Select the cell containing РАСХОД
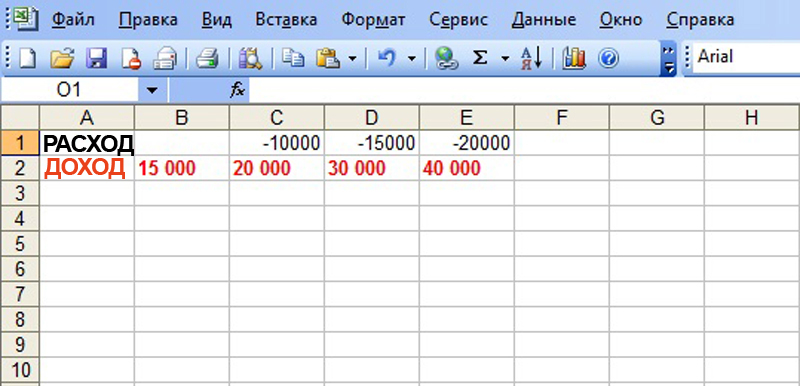The height and width of the screenshot is (386, 800). coord(87,143)
